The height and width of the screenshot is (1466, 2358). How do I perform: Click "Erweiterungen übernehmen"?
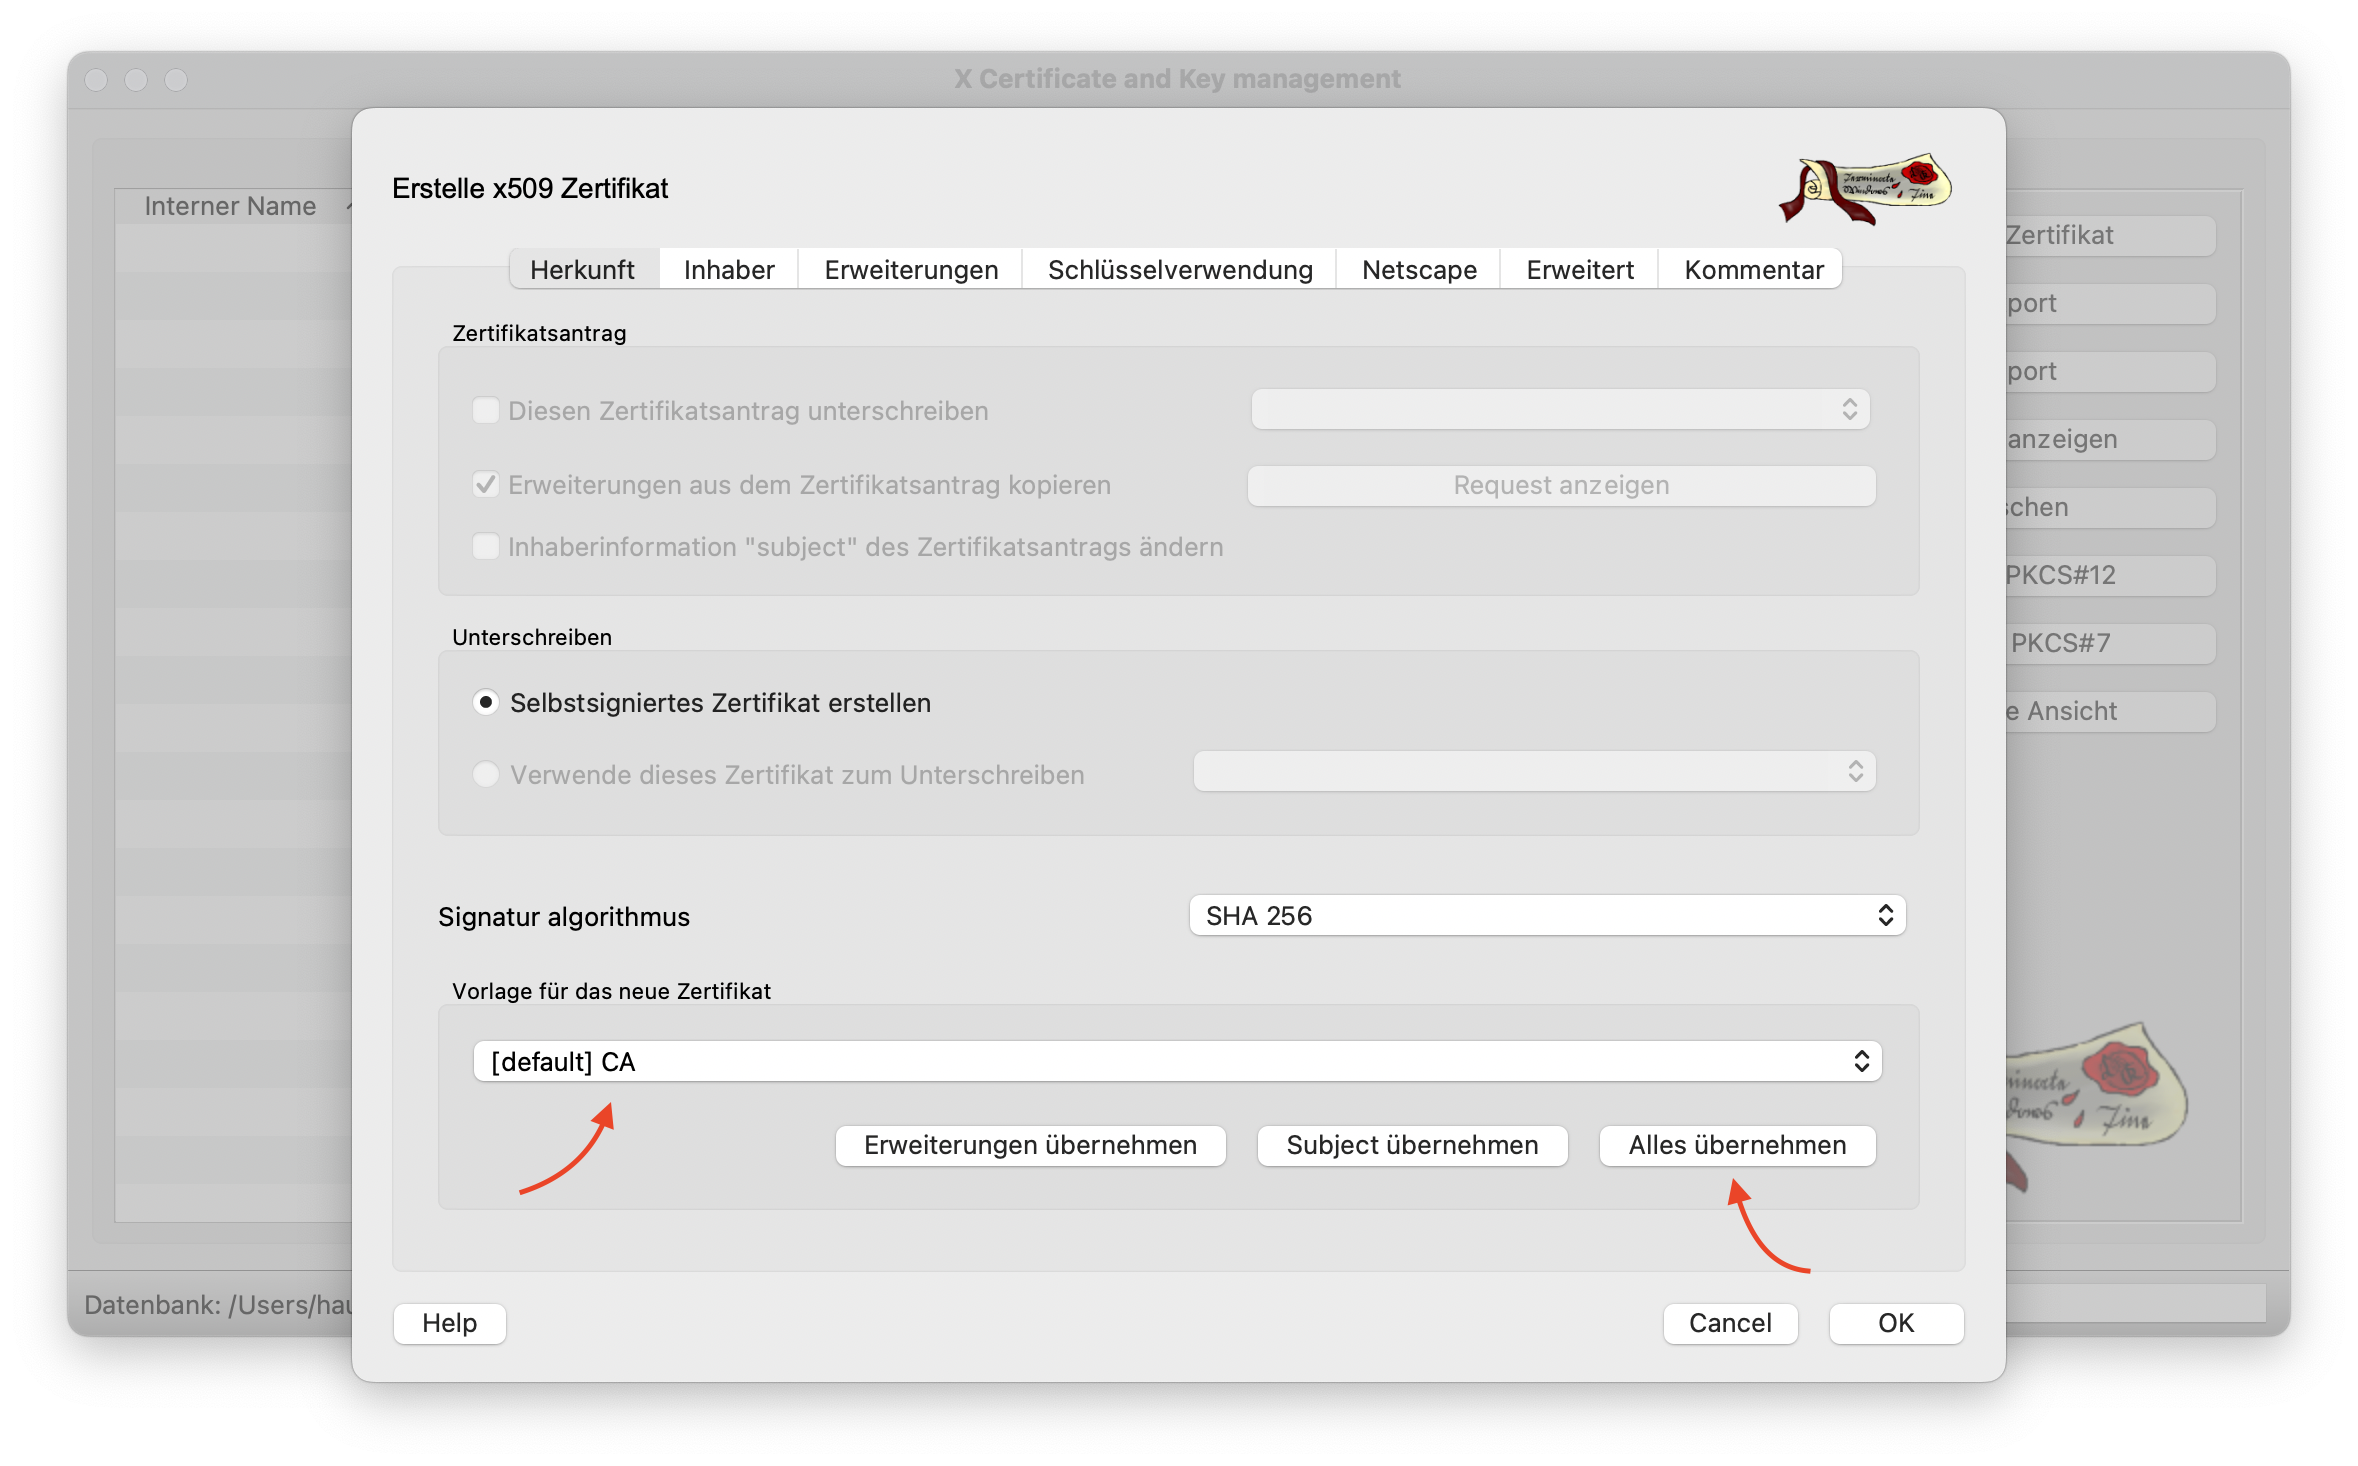coord(1030,1145)
